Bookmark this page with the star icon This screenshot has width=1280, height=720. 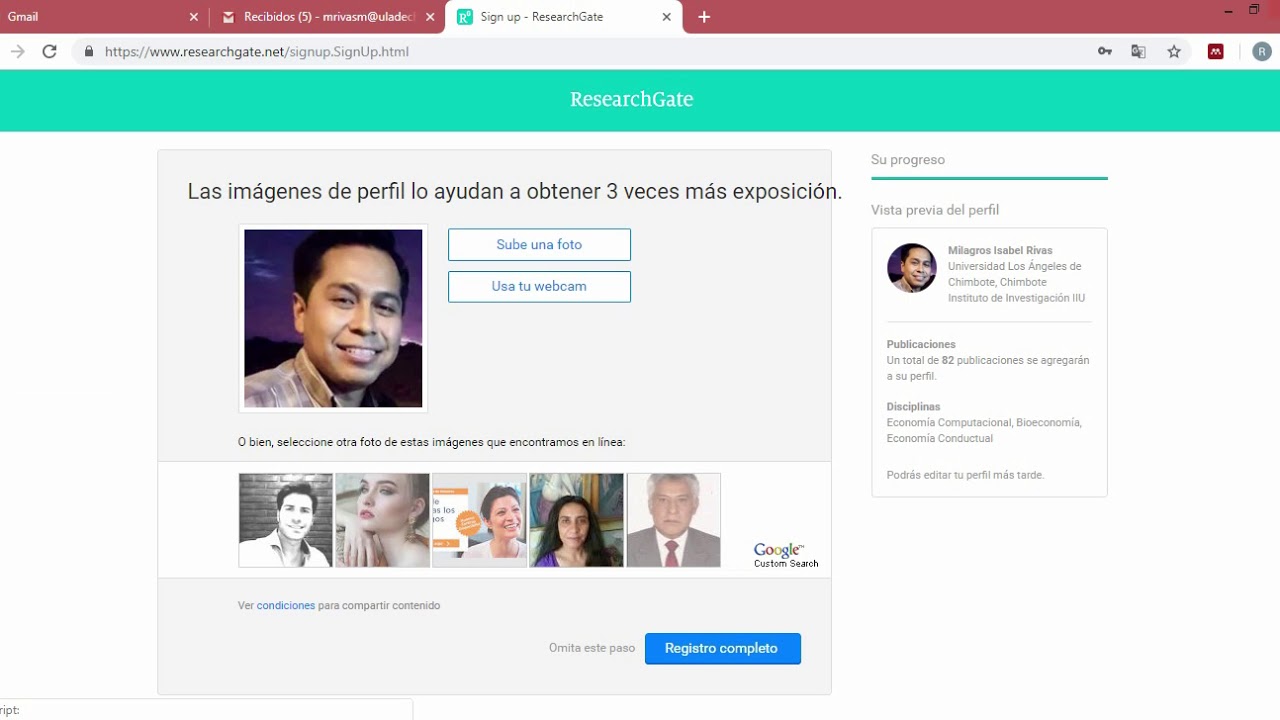[x=1174, y=51]
